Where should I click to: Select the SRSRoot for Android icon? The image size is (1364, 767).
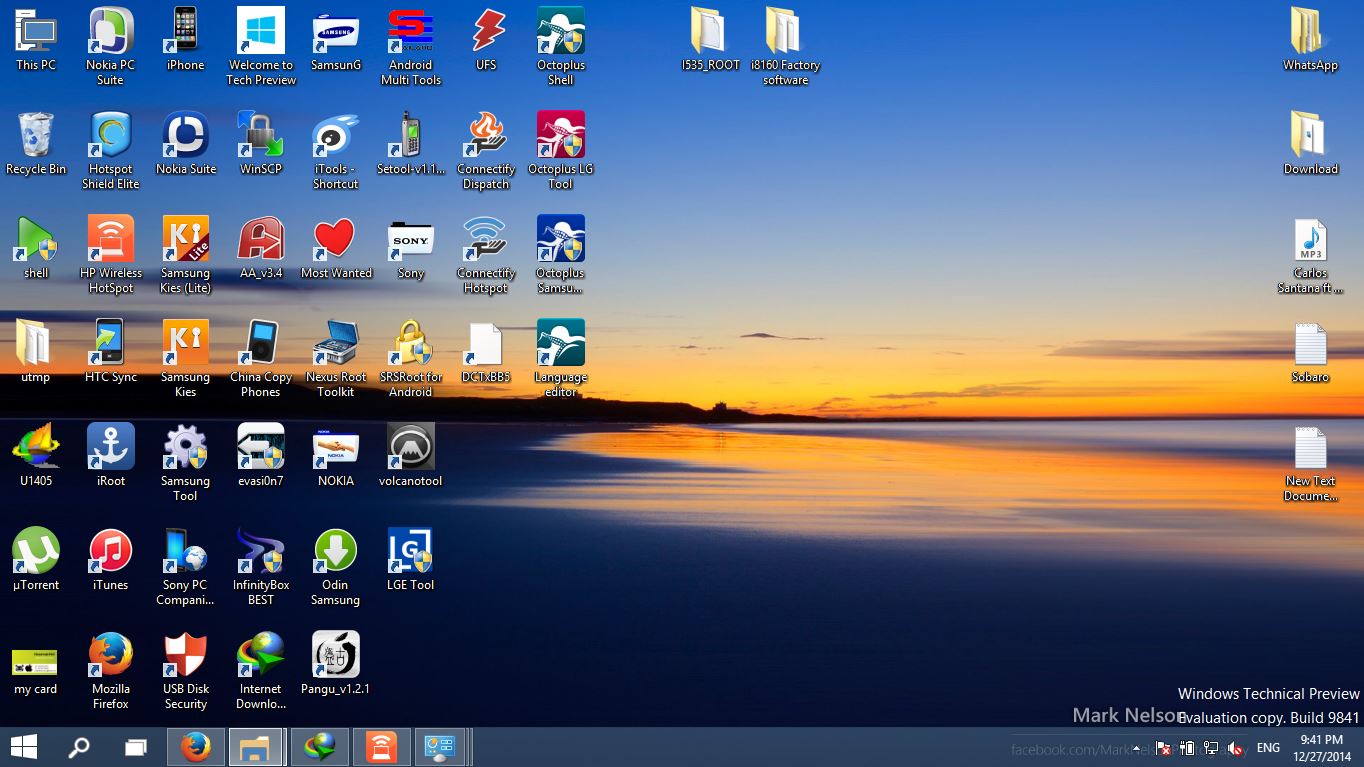[x=410, y=359]
